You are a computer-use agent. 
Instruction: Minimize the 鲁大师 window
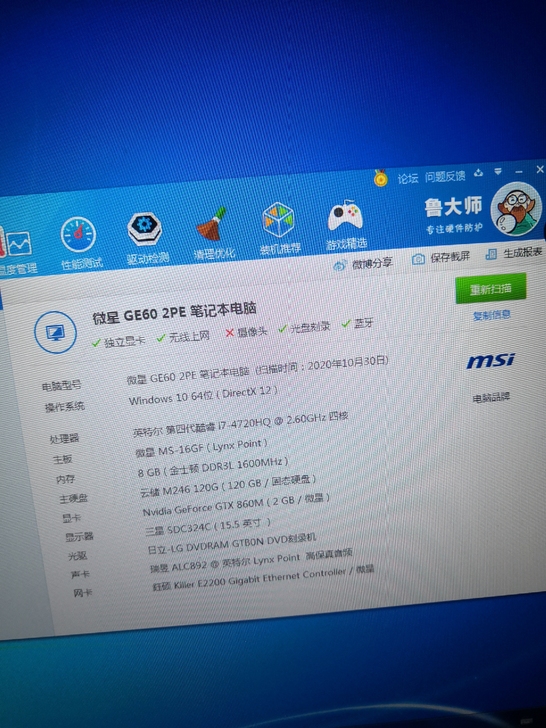pos(519,171)
